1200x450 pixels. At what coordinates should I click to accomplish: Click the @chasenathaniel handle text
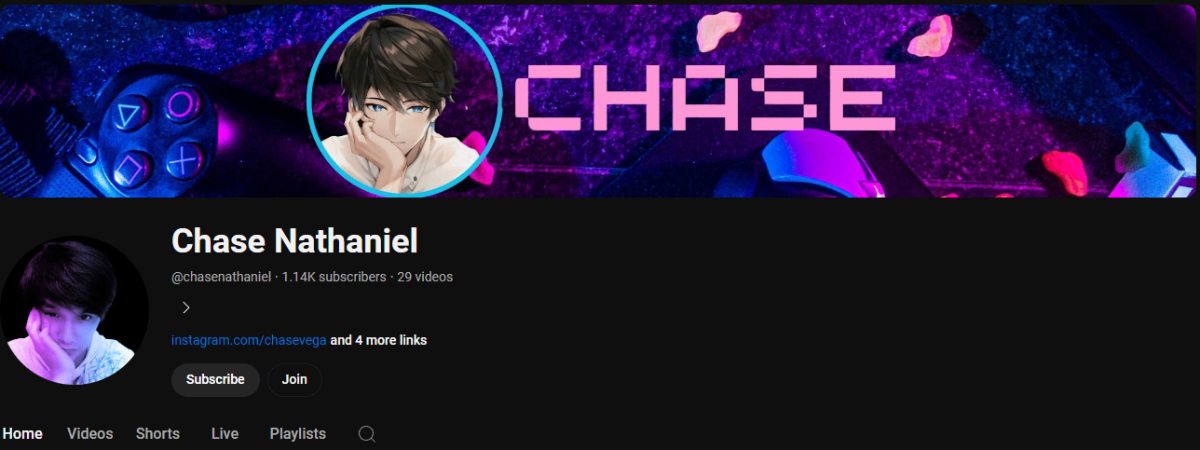(221, 277)
